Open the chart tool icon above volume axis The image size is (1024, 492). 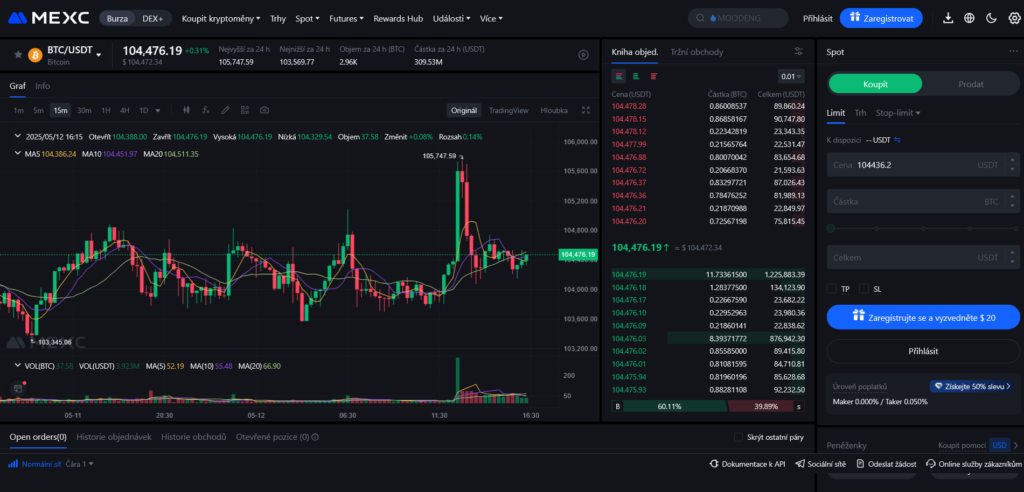[x=18, y=388]
